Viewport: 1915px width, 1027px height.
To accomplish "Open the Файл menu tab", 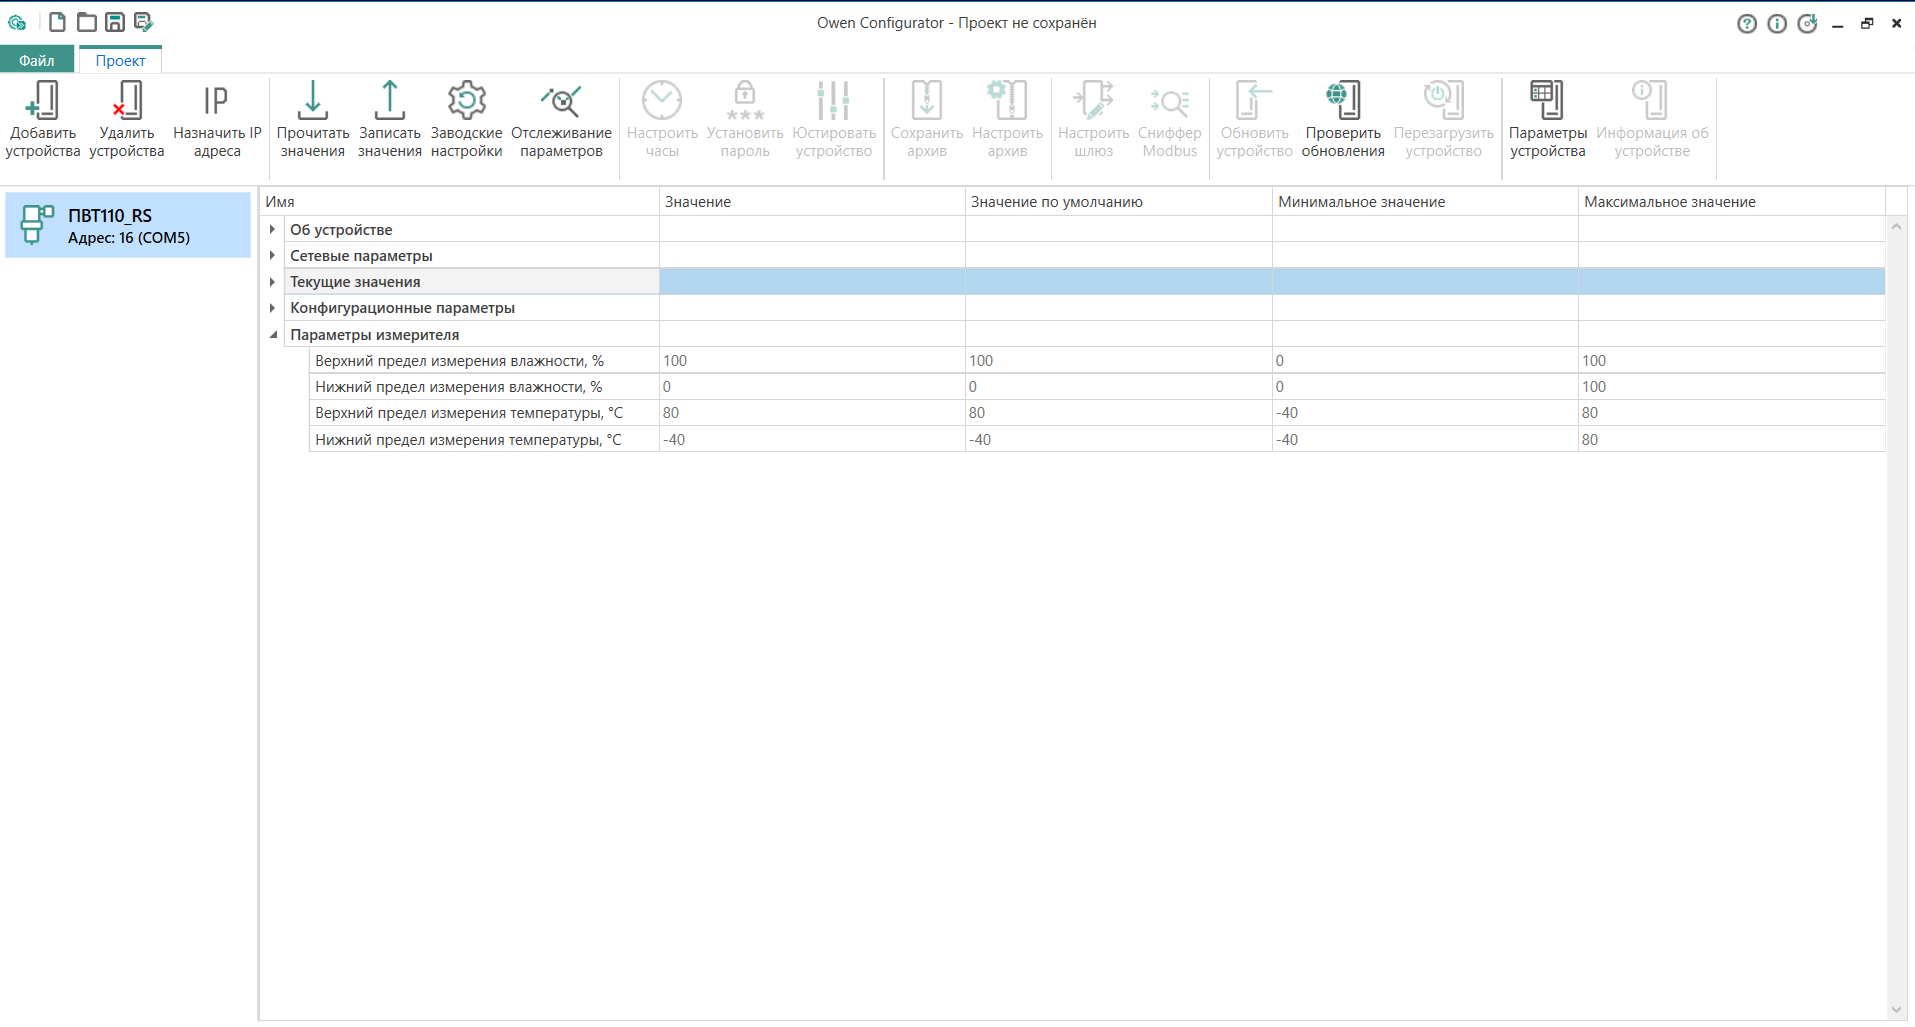I will (37, 60).
